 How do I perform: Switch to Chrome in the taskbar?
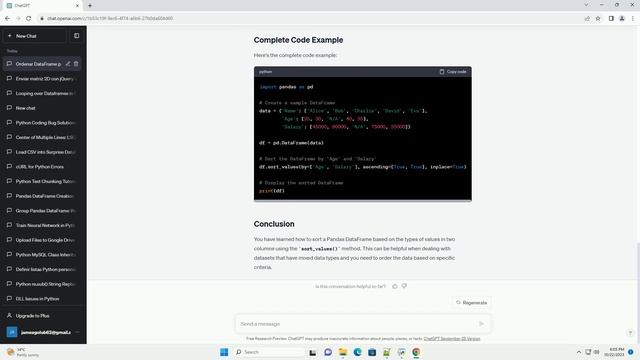coord(416,352)
